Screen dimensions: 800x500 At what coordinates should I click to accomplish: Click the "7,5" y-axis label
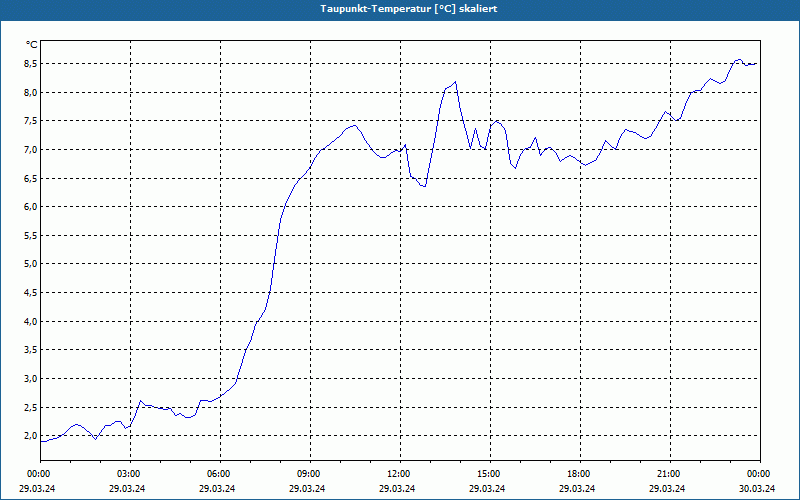click(31, 121)
